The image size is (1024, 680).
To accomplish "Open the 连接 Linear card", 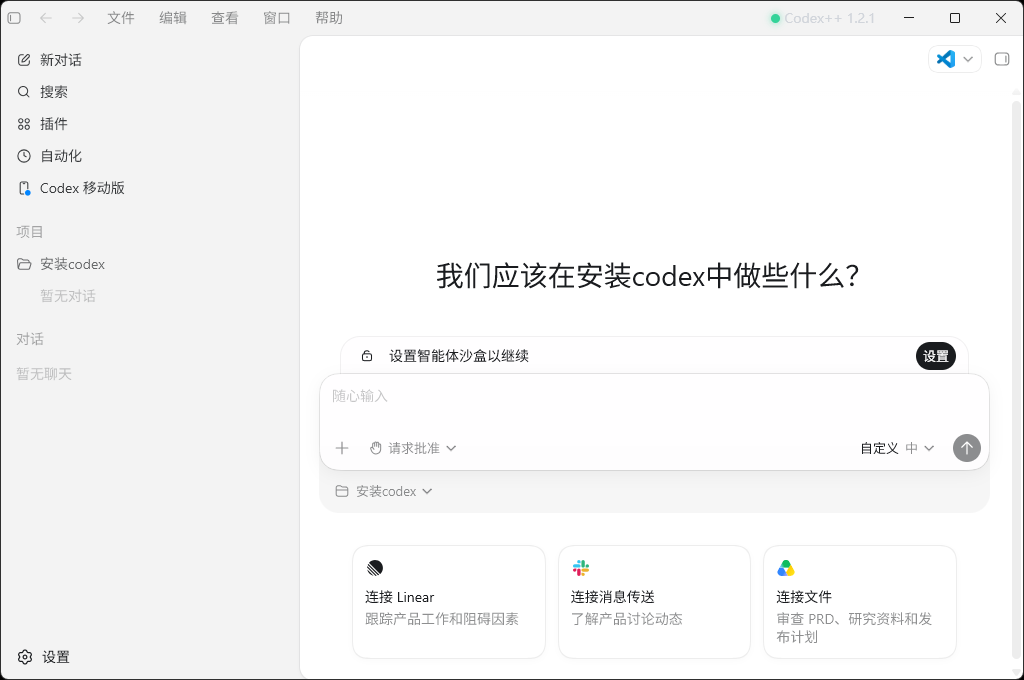I will [x=449, y=602].
